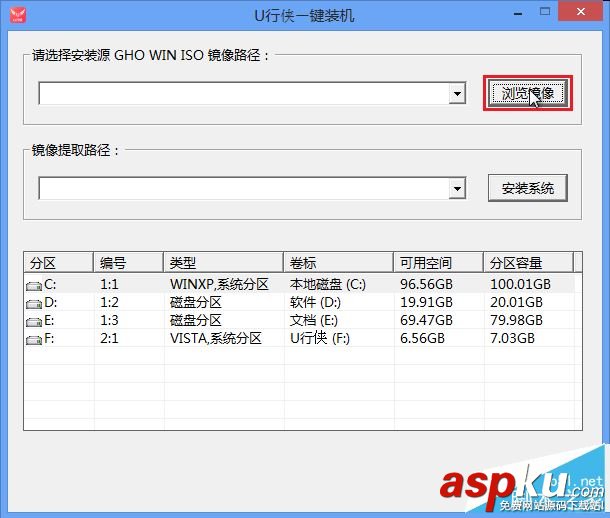Viewport: 610px width, 518px height.
Task: Click the 安装系统 install system button
Action: point(528,188)
